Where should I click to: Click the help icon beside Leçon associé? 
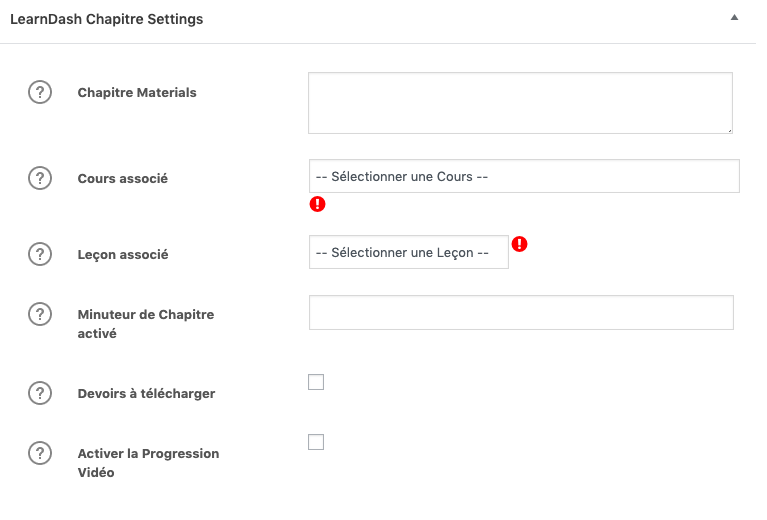40,254
